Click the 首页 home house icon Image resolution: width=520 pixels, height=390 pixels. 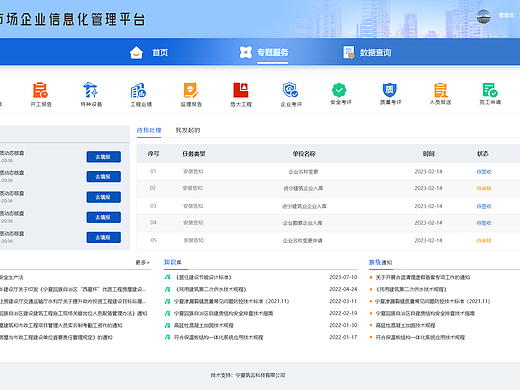[136, 52]
